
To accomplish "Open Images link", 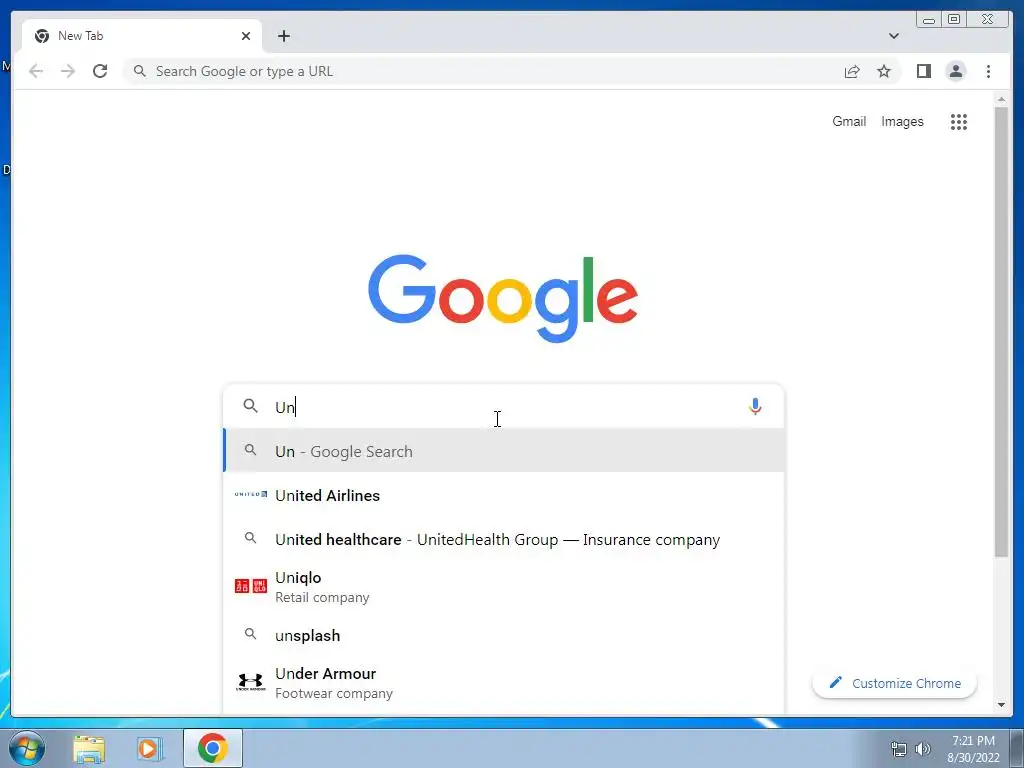I will [x=902, y=121].
